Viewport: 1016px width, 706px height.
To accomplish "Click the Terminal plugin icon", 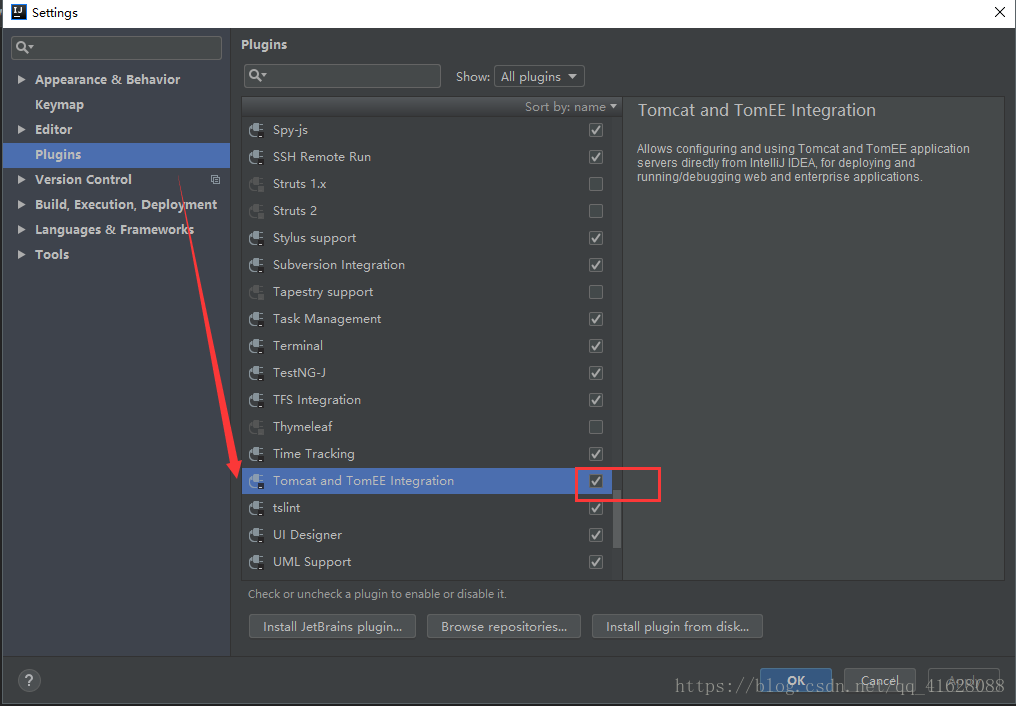I will [257, 347].
